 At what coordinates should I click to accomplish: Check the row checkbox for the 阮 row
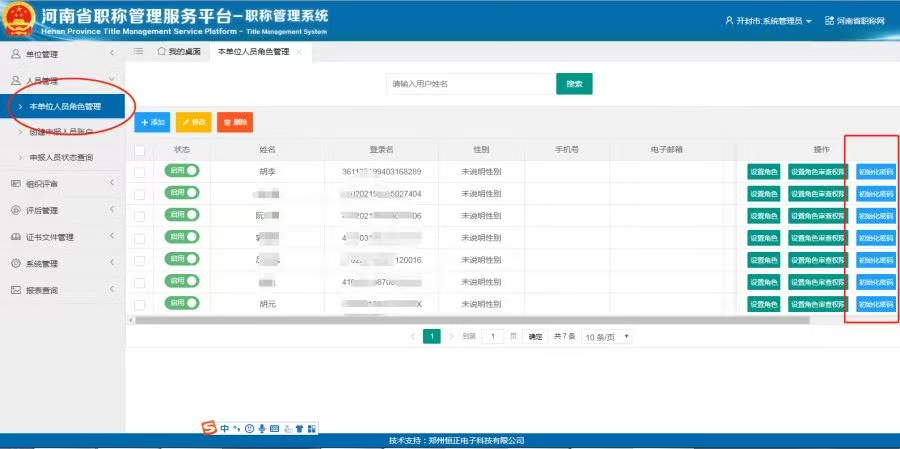tap(139, 216)
